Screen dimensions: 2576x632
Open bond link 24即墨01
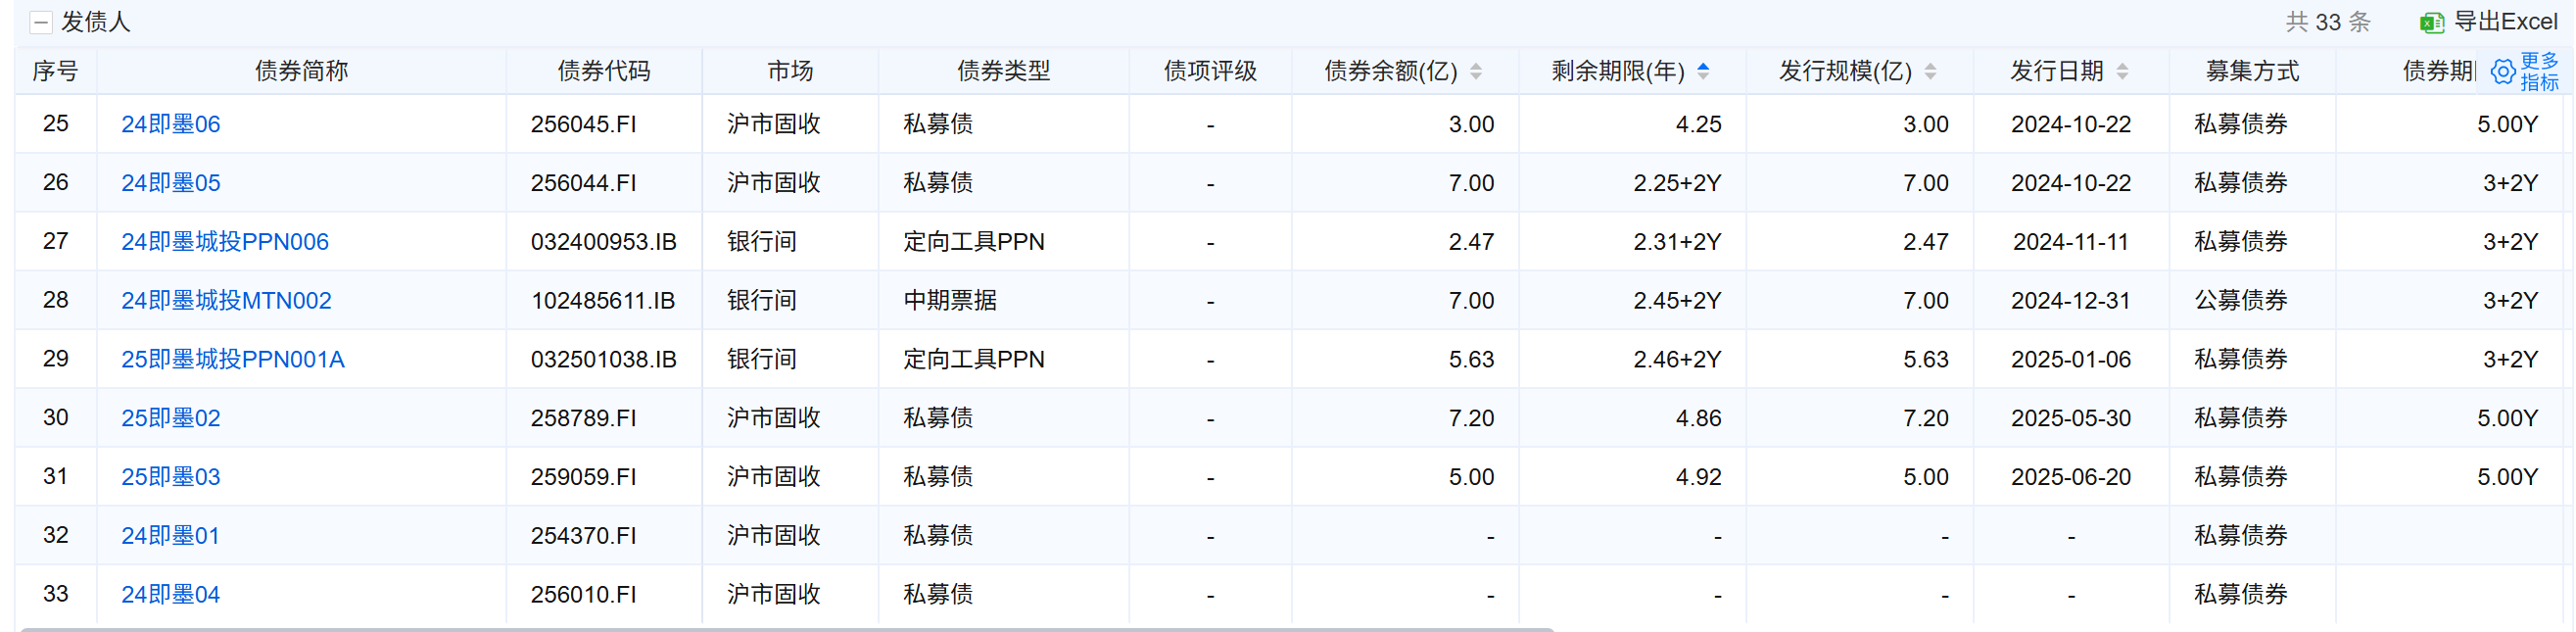tap(171, 536)
